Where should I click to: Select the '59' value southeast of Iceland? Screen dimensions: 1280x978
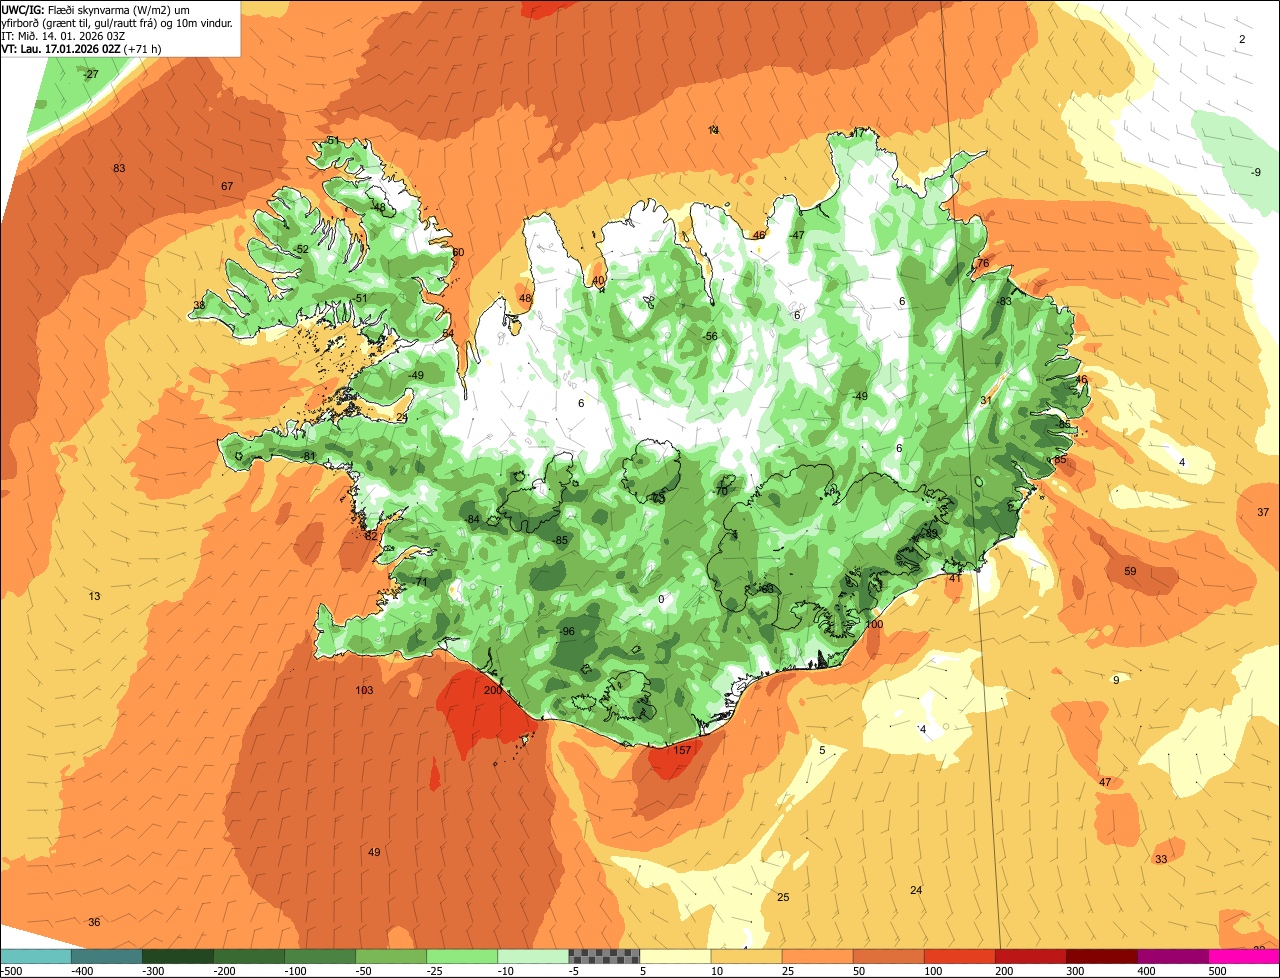[x=1130, y=571]
